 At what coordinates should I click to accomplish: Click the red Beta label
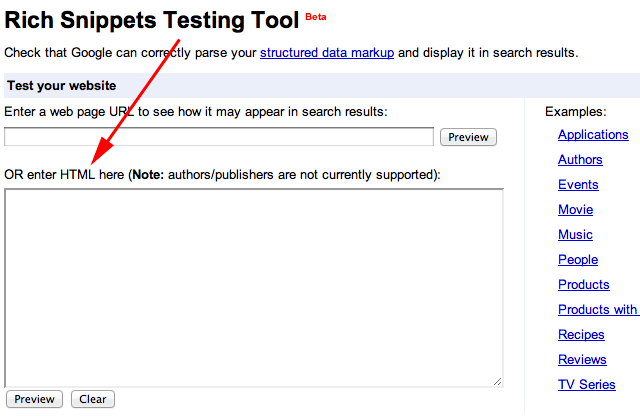point(316,17)
